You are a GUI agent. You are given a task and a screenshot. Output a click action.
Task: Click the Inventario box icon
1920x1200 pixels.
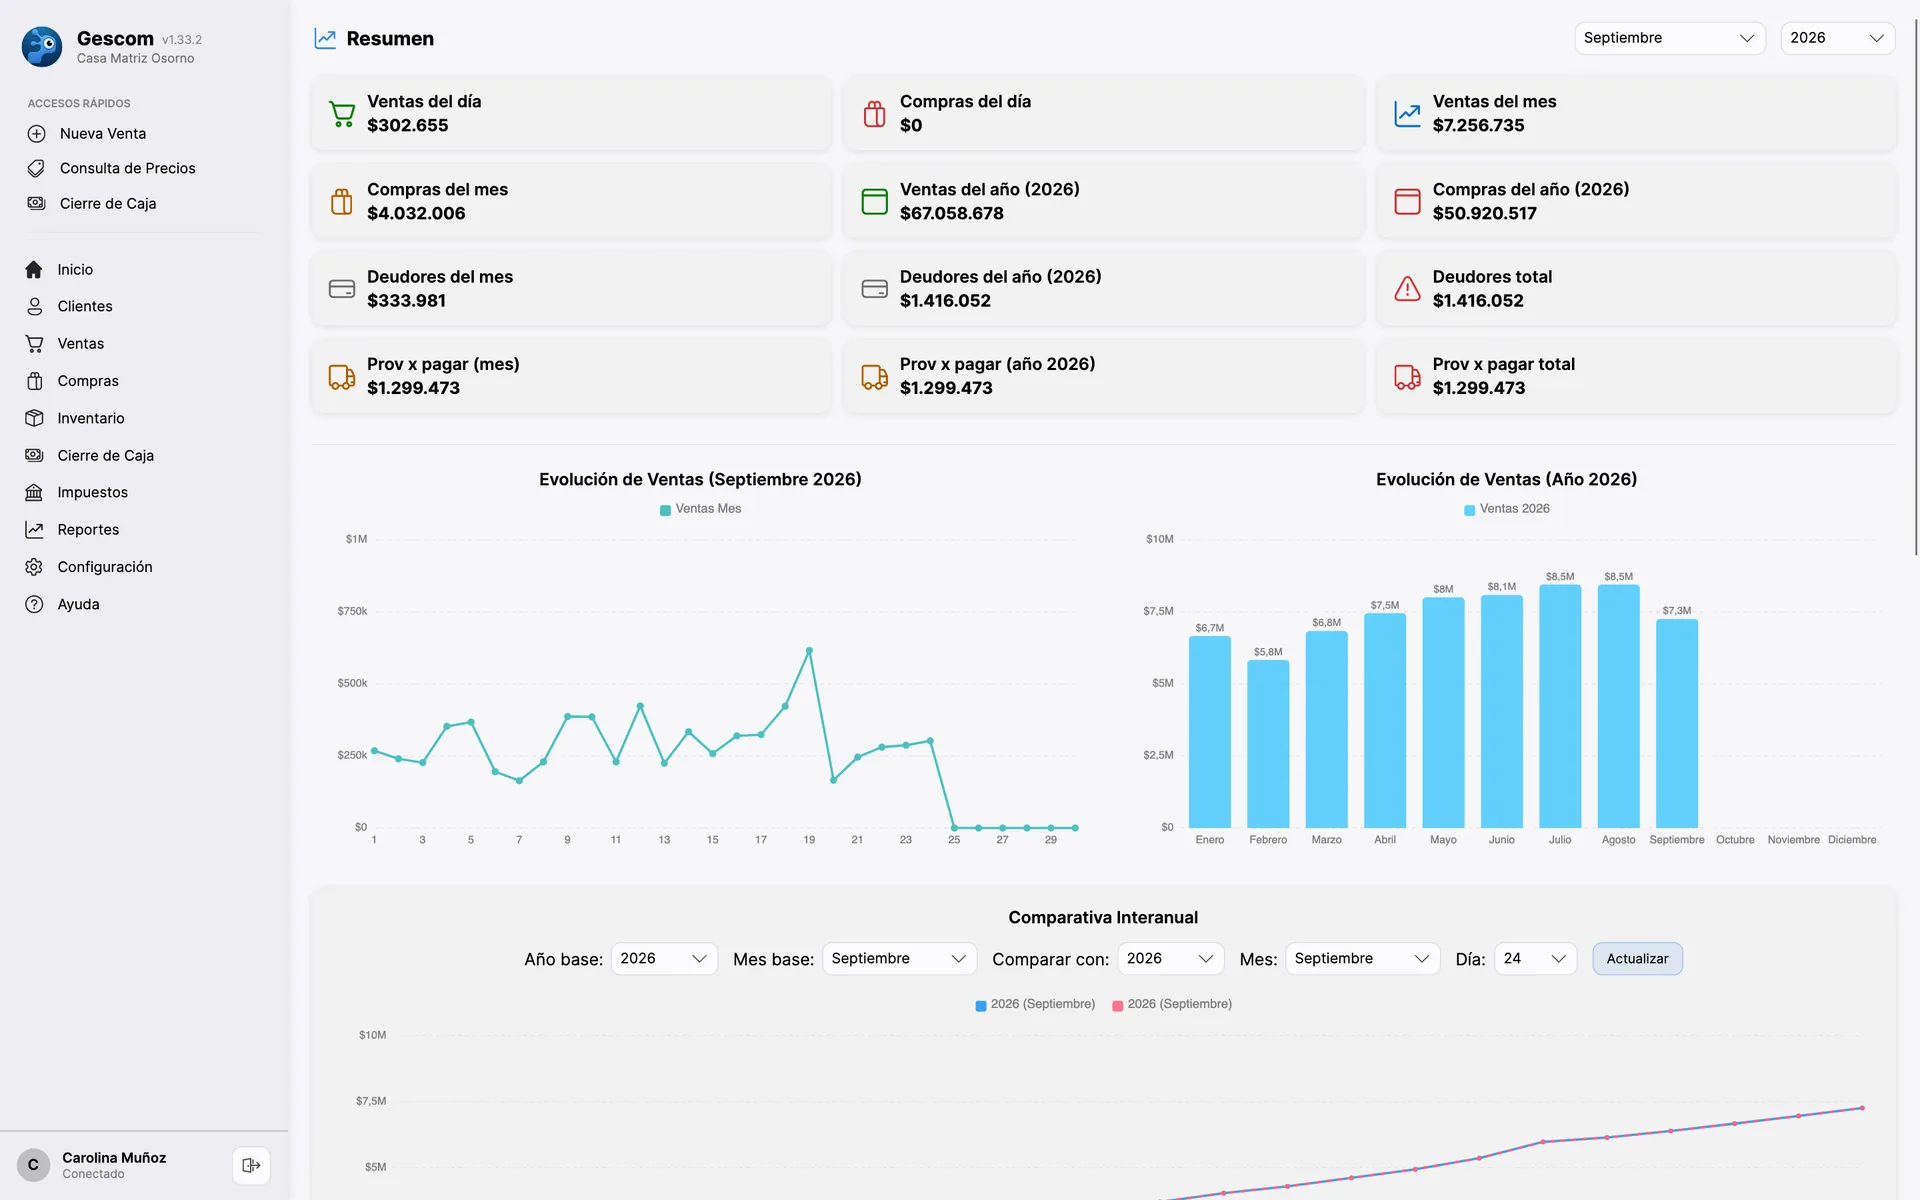click(x=34, y=418)
